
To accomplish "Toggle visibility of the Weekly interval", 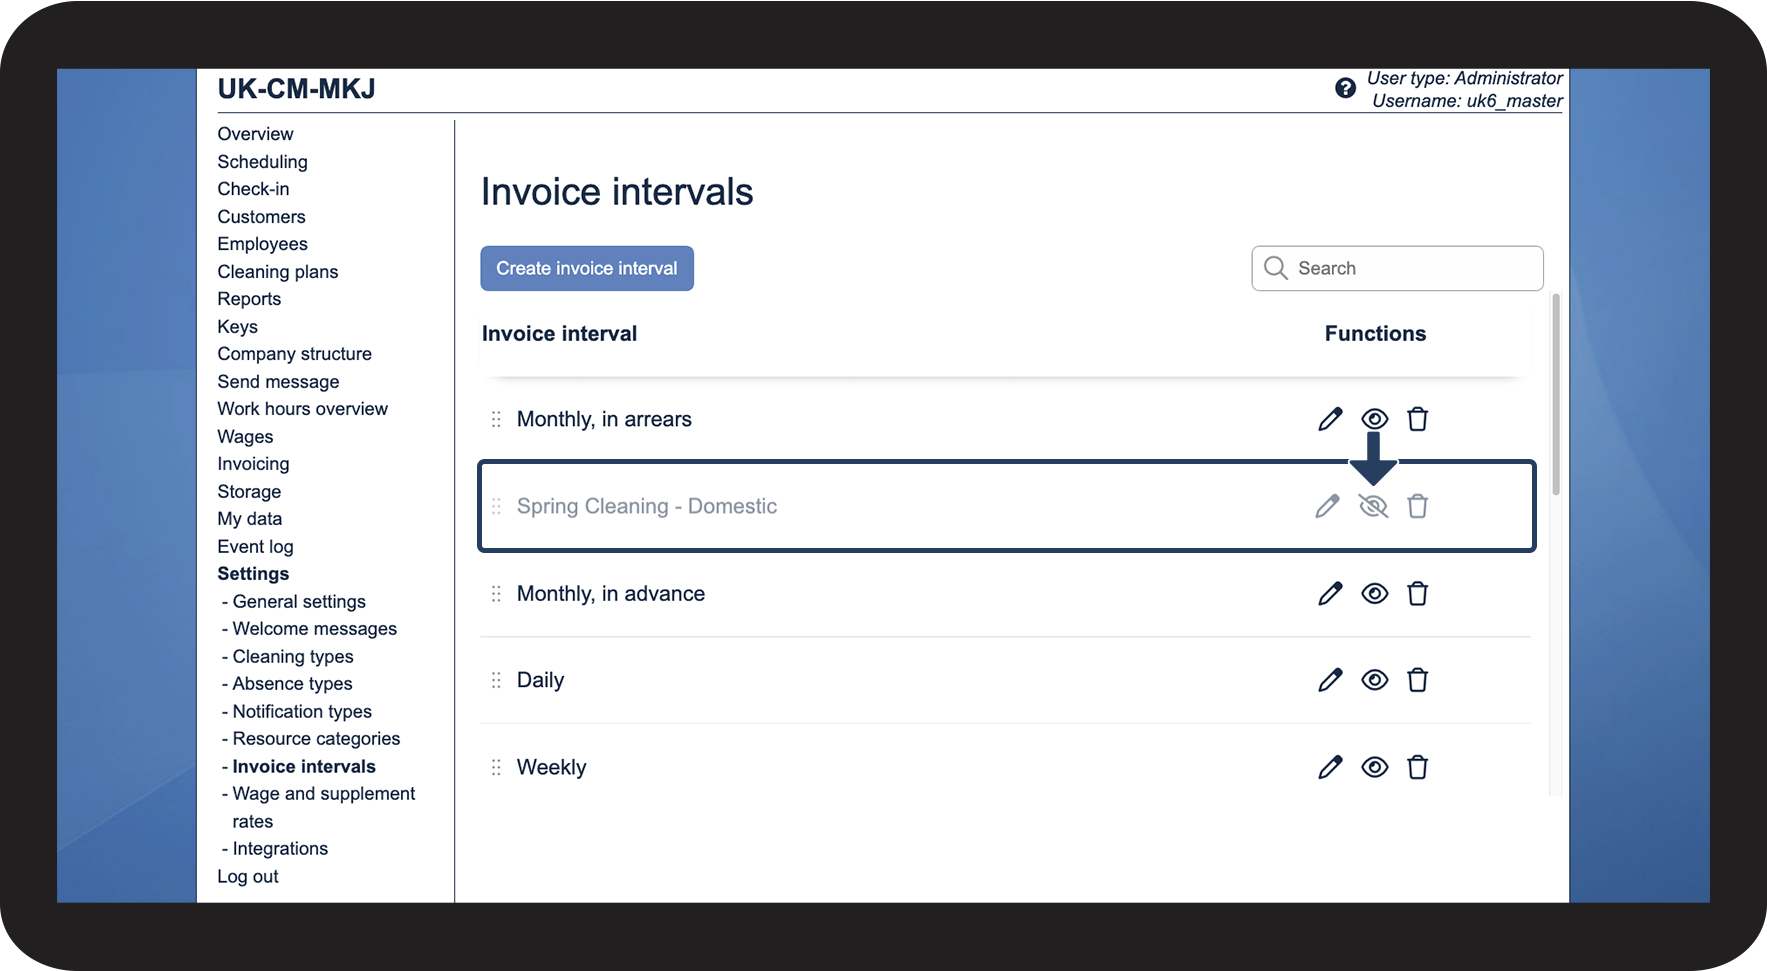I will (x=1374, y=767).
